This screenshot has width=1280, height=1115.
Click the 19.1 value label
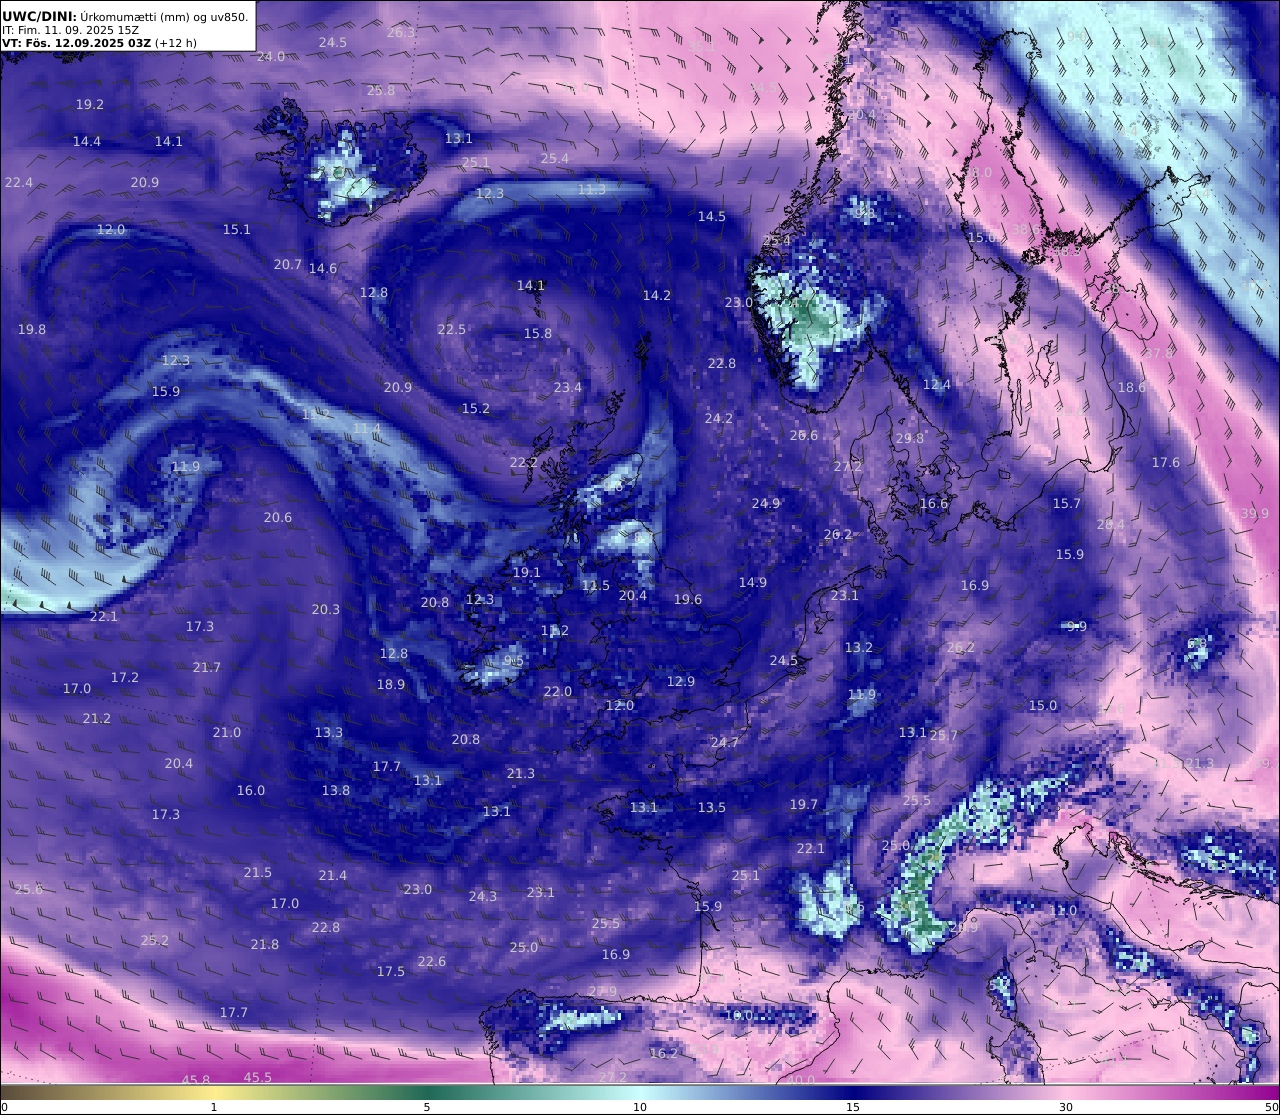(527, 573)
